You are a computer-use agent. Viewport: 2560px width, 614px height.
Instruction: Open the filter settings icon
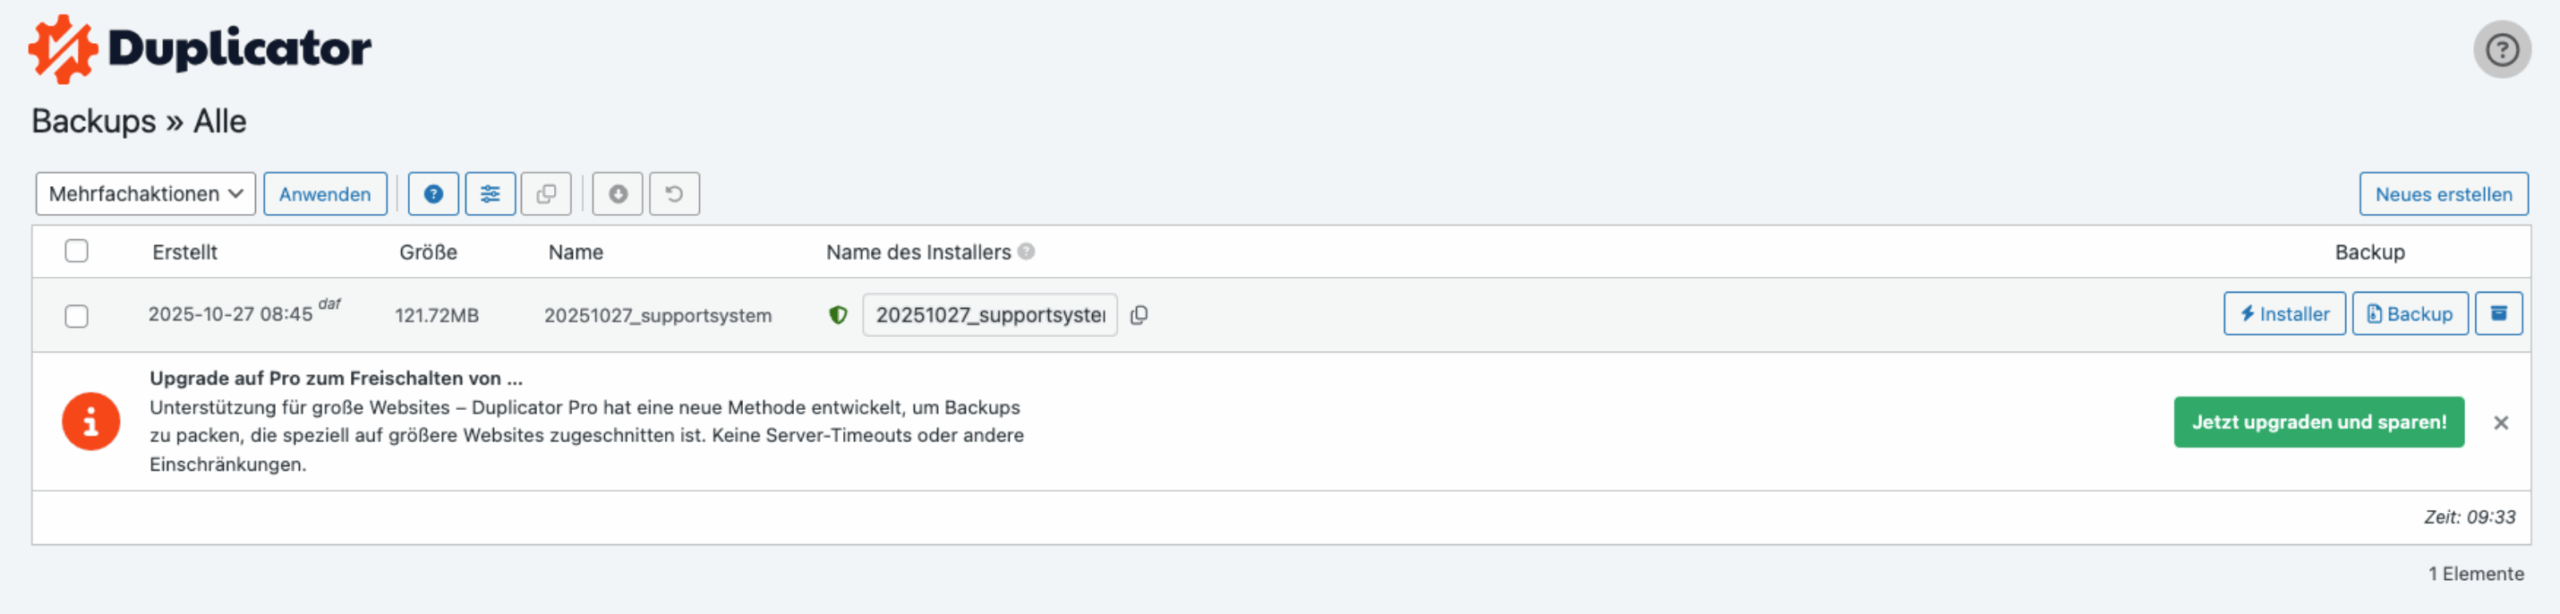pyautogui.click(x=490, y=193)
